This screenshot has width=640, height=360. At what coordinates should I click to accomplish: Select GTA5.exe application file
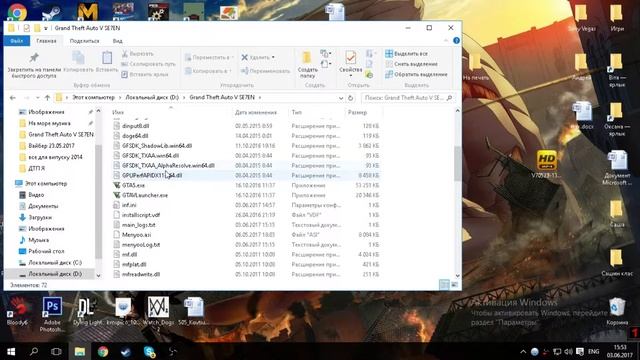(133, 185)
